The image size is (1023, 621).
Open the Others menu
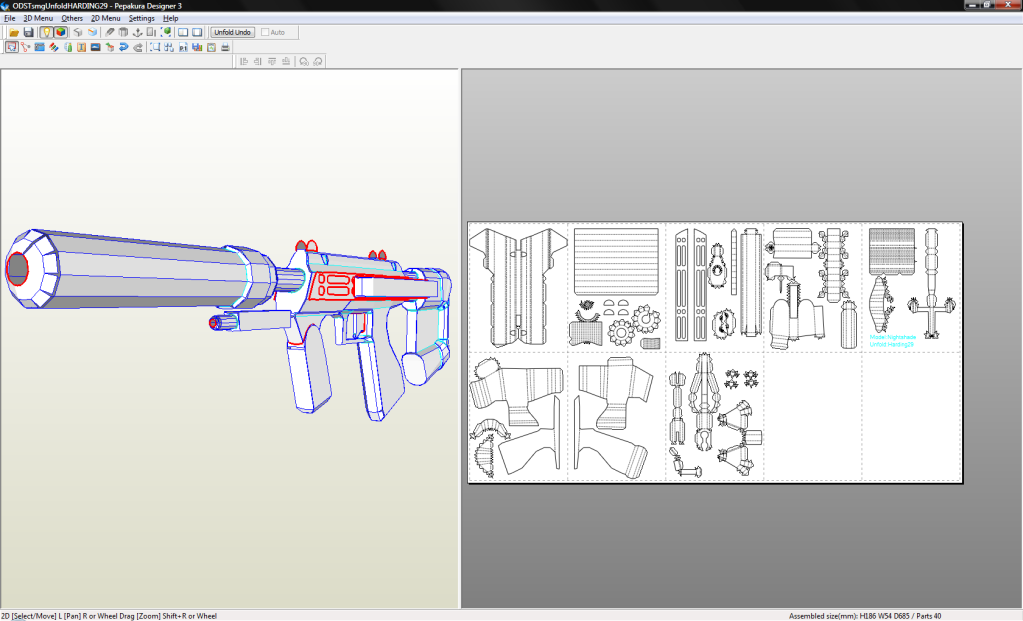click(x=72, y=18)
